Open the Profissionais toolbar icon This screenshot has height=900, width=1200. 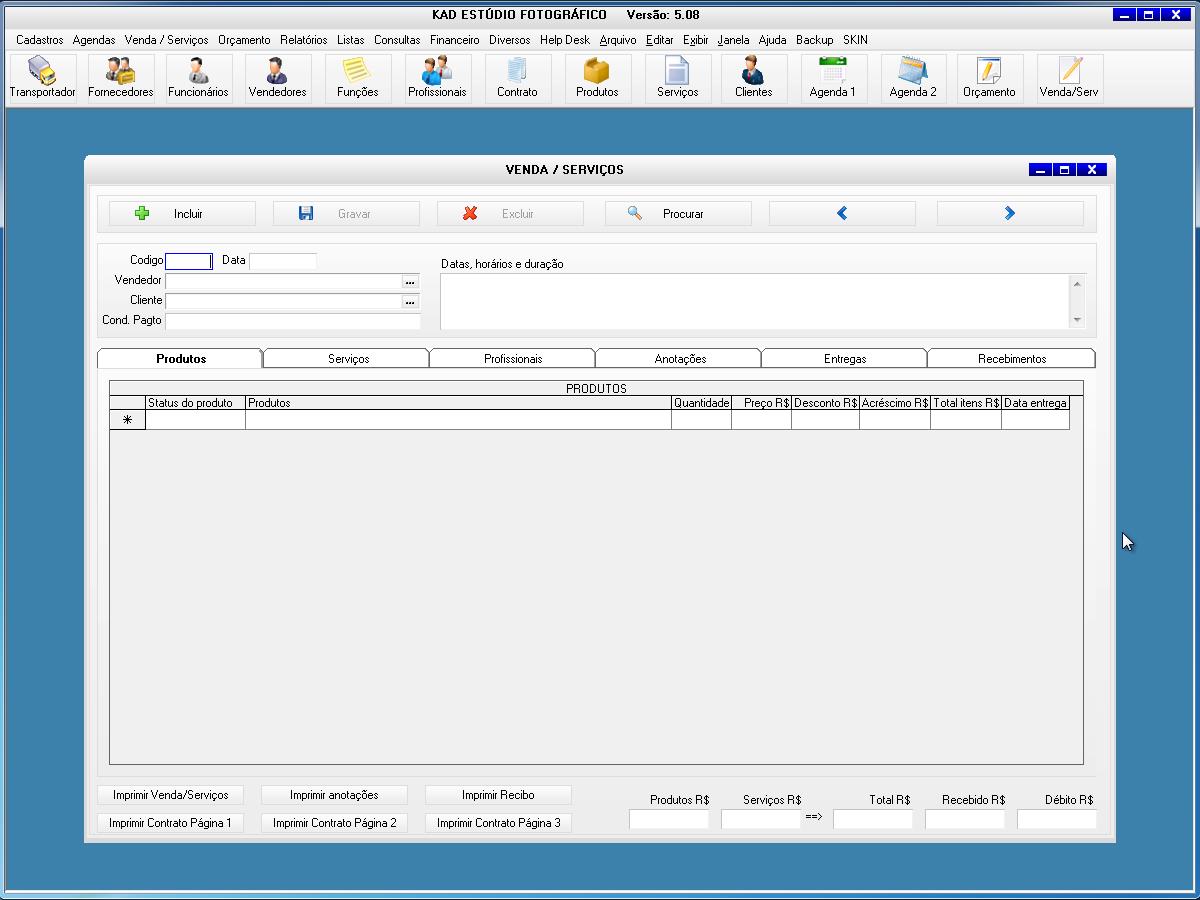point(437,78)
